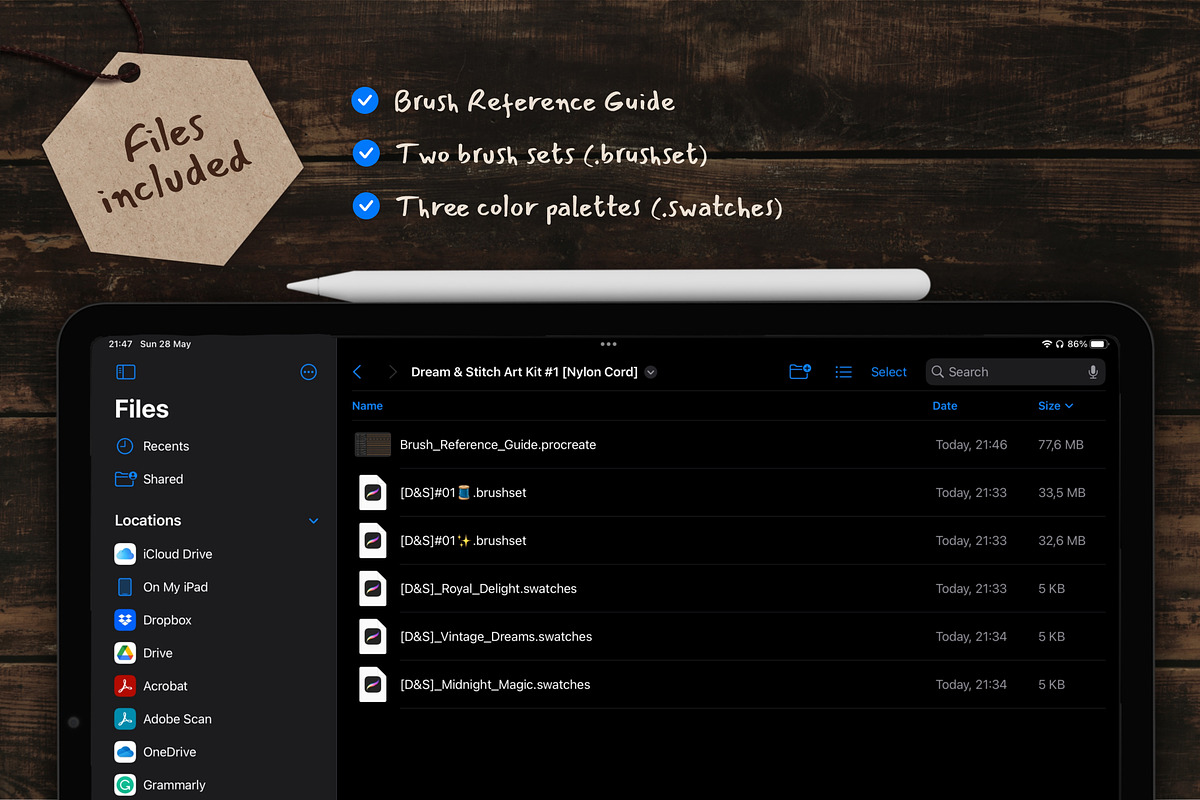
Task: Open the Recents clock icon
Action: (x=125, y=446)
